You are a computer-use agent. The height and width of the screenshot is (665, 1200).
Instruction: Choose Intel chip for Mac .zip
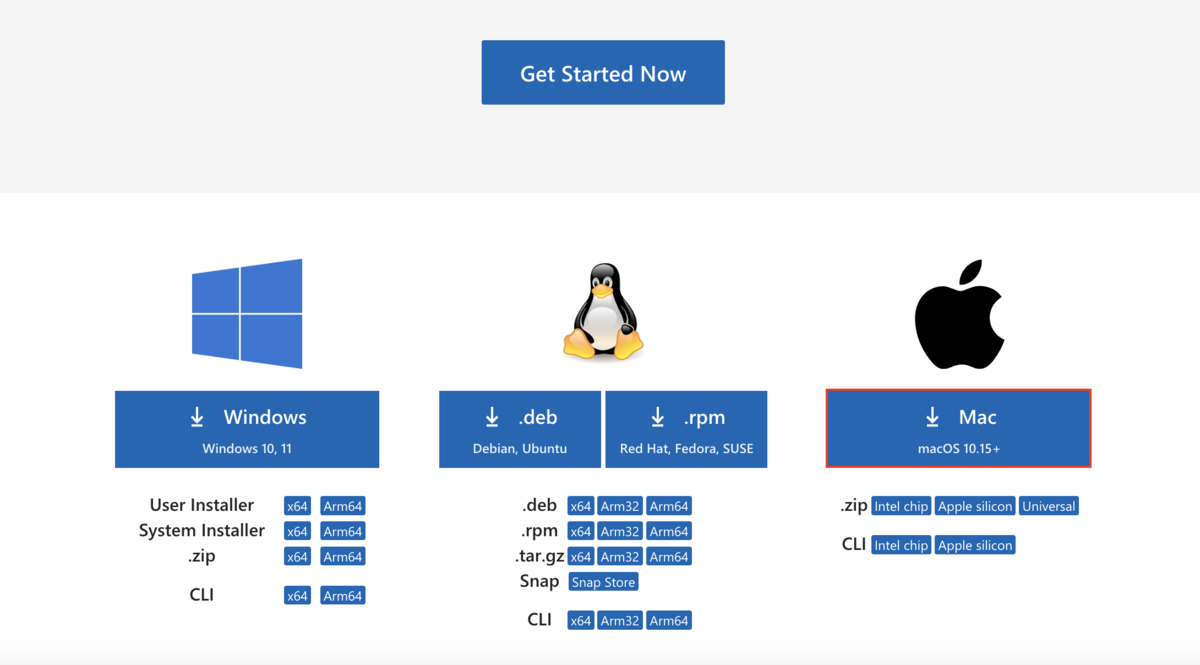click(901, 506)
